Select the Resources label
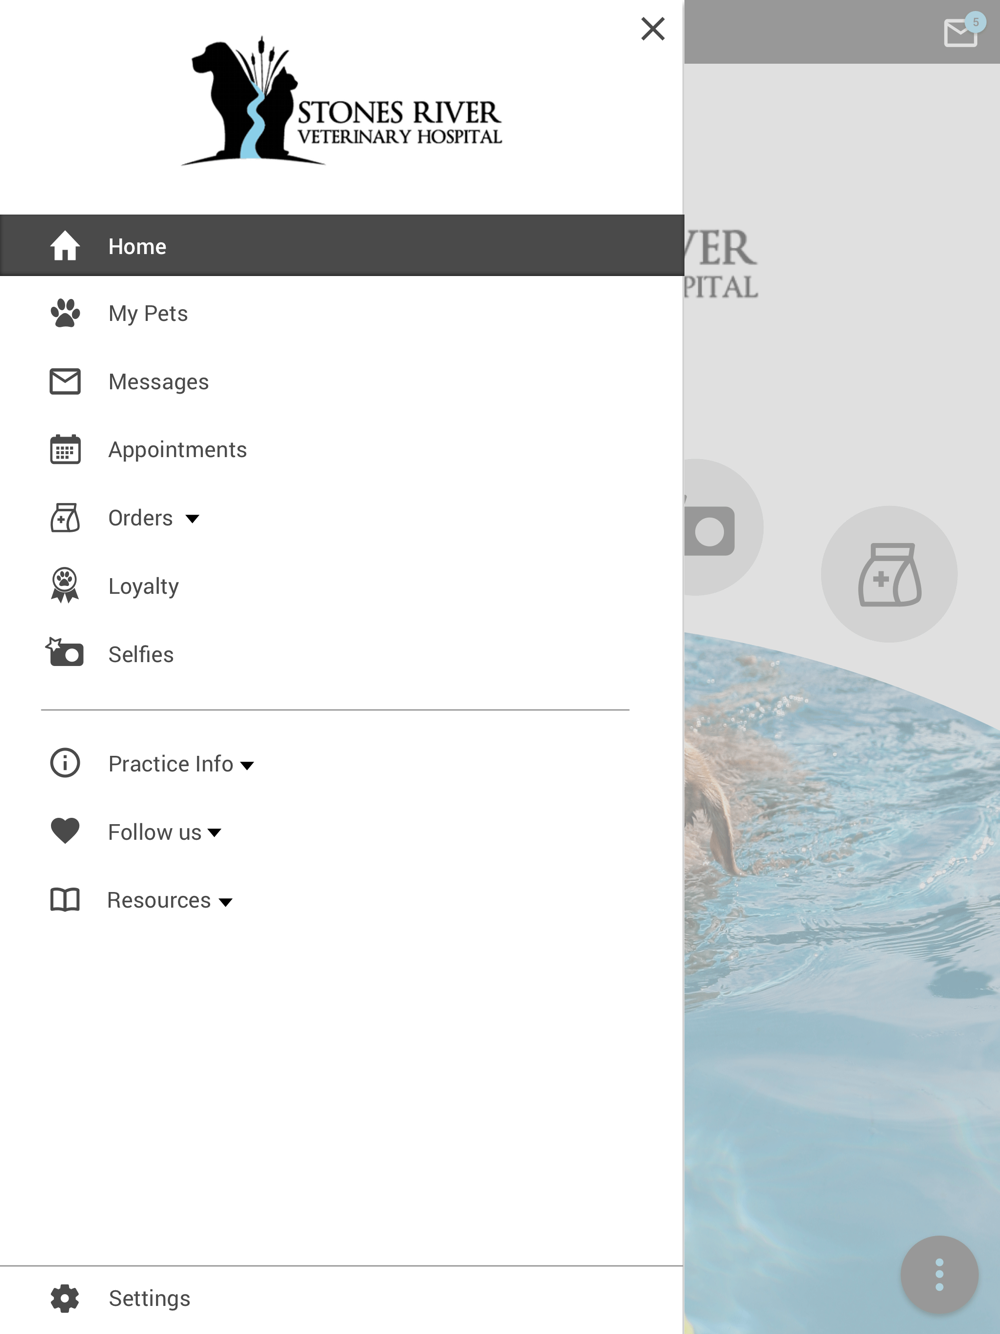The width and height of the screenshot is (1000, 1334). 159,900
